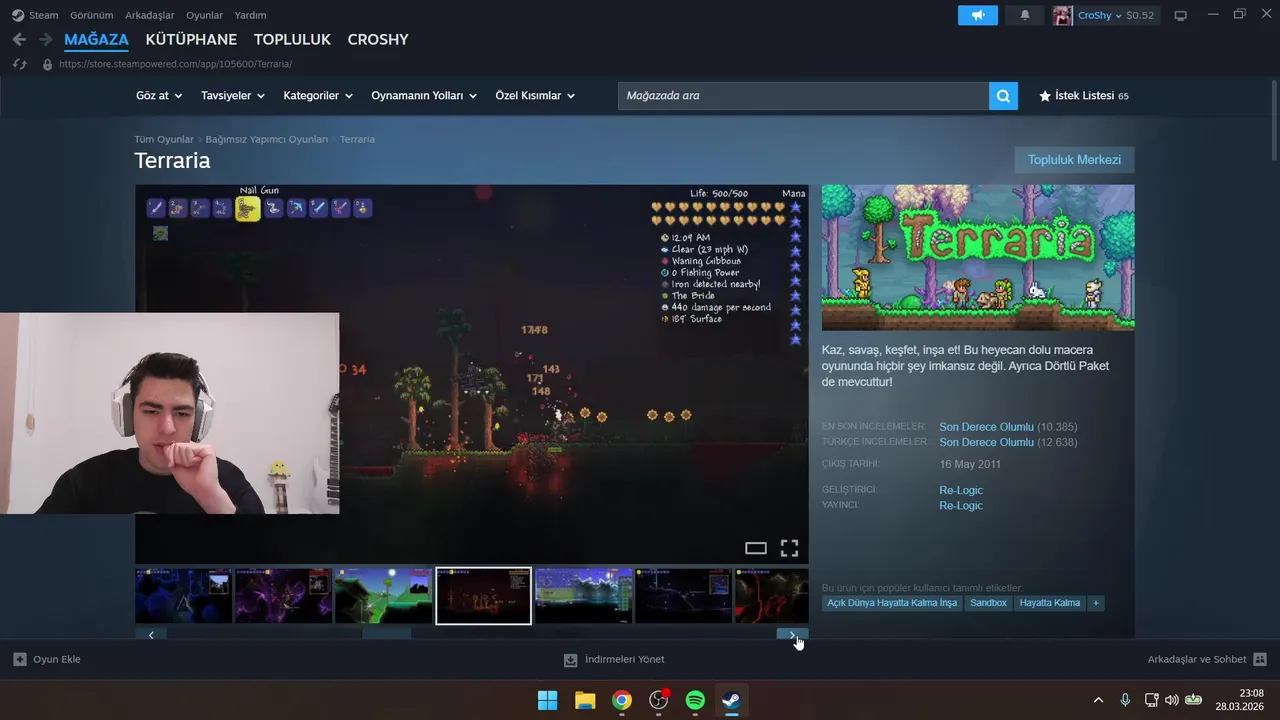Click the Hayatta Kalma tag
Screen dimensions: 1280x720
coord(1050,603)
